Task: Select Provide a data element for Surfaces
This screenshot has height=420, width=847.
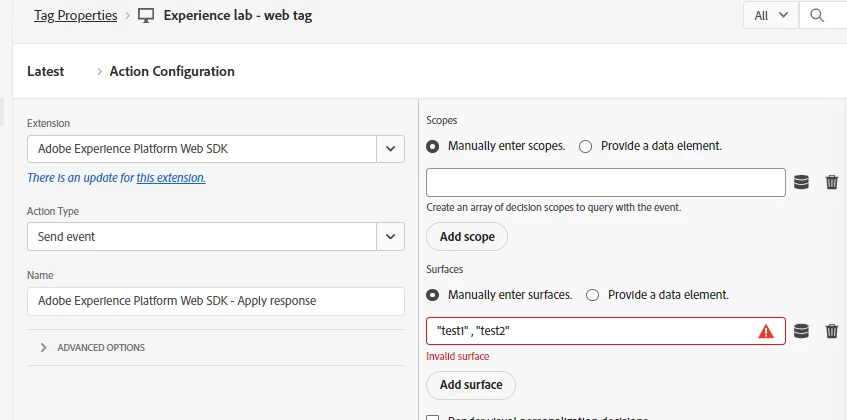Action: click(593, 295)
